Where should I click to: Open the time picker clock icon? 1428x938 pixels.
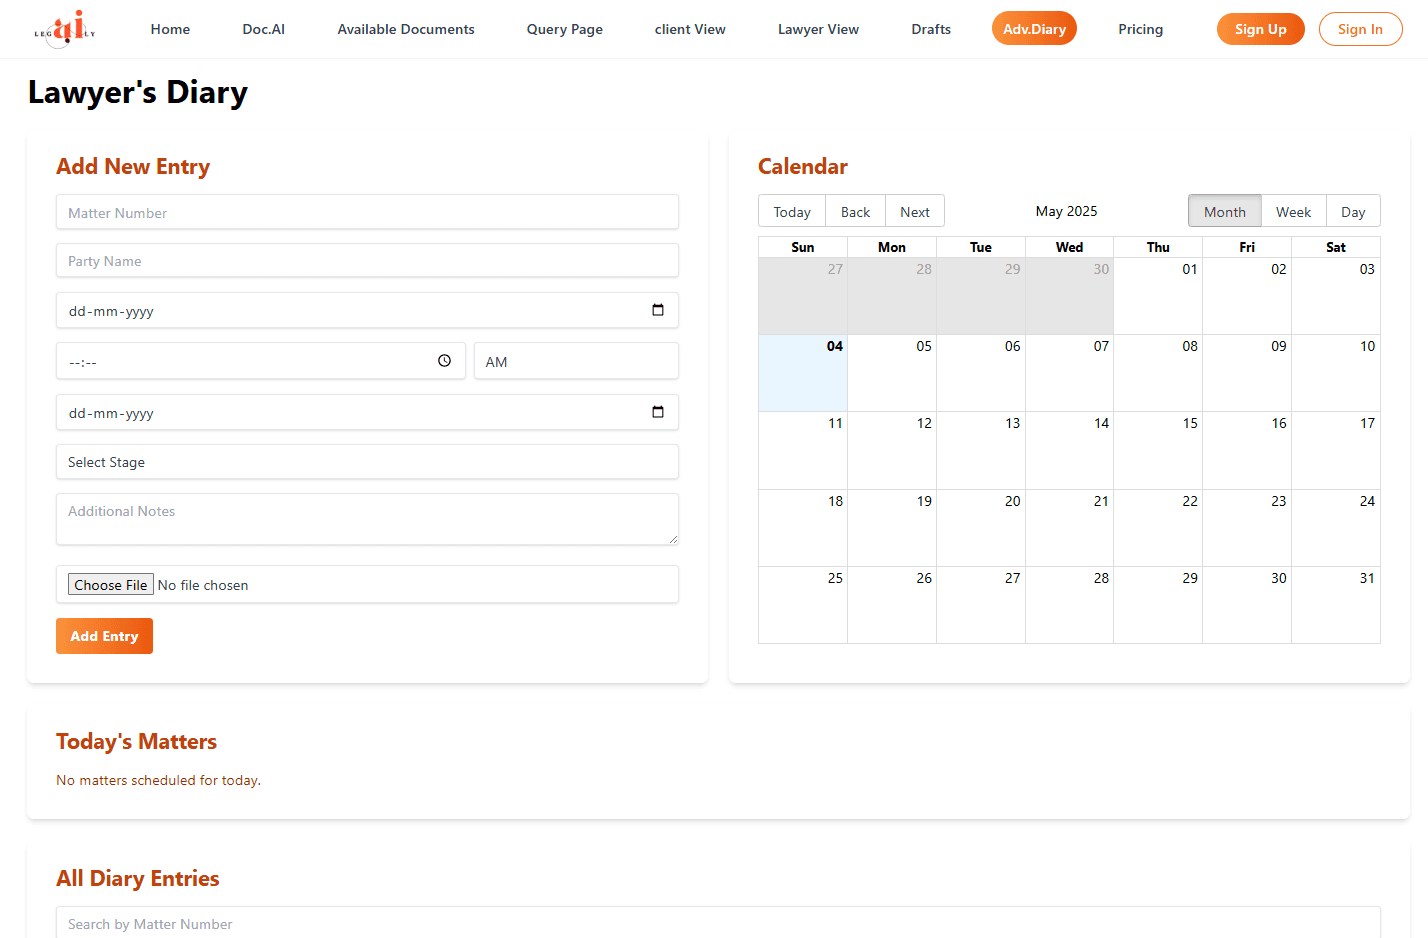[444, 361]
